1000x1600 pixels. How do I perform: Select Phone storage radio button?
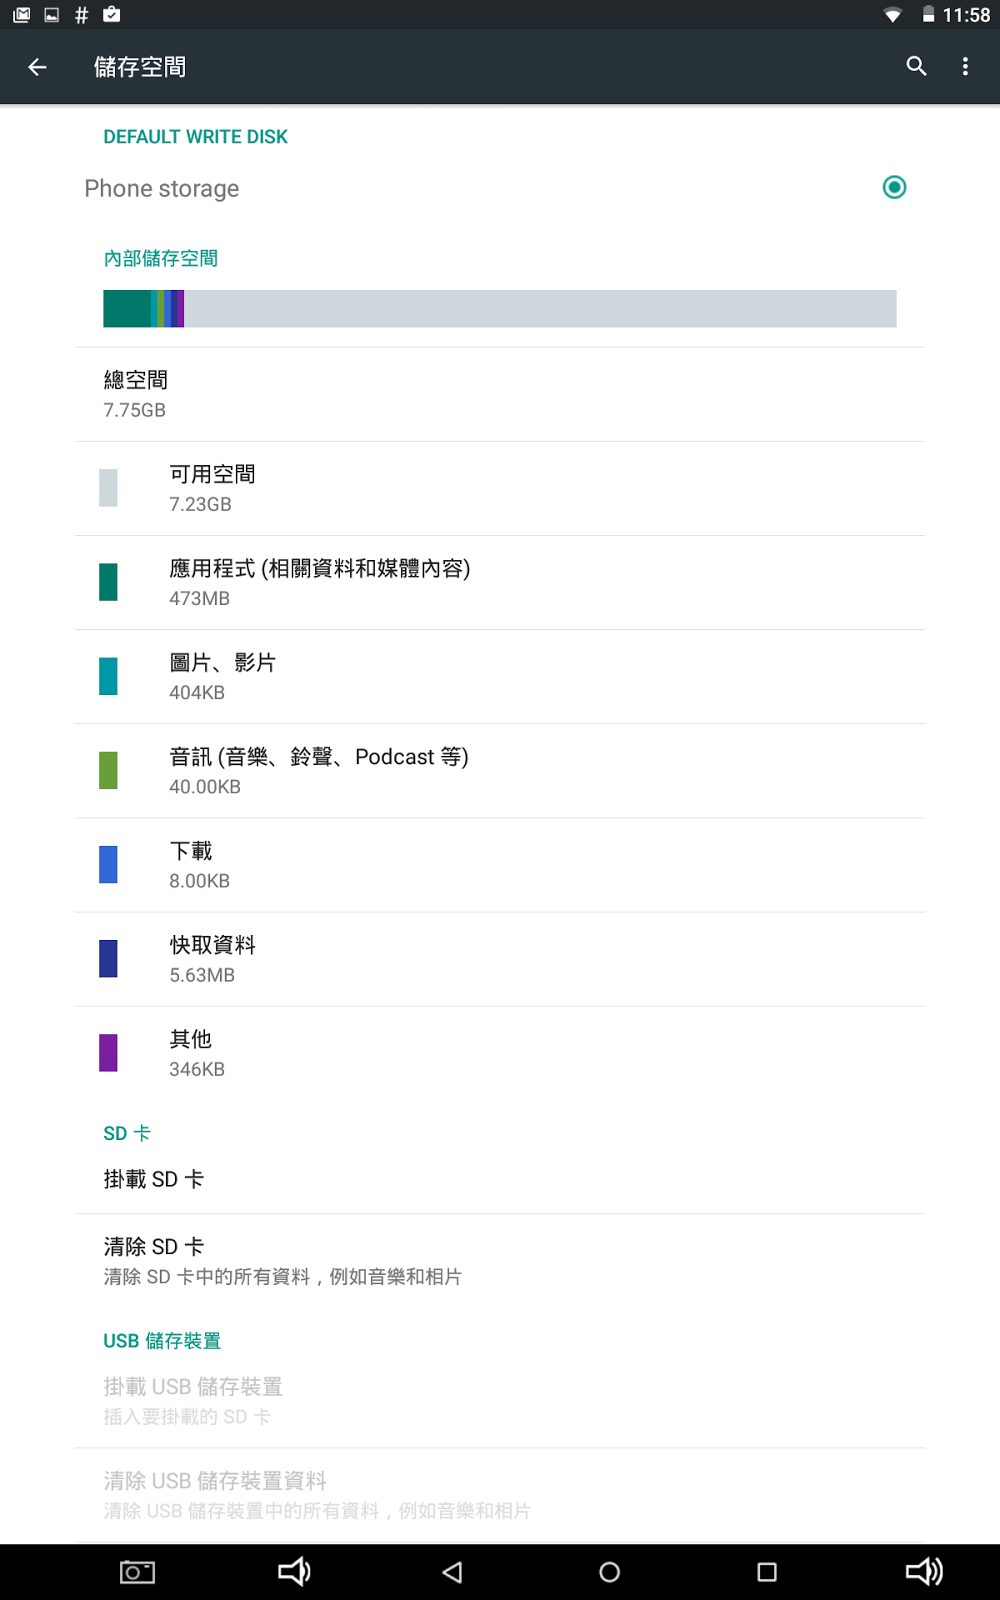894,188
